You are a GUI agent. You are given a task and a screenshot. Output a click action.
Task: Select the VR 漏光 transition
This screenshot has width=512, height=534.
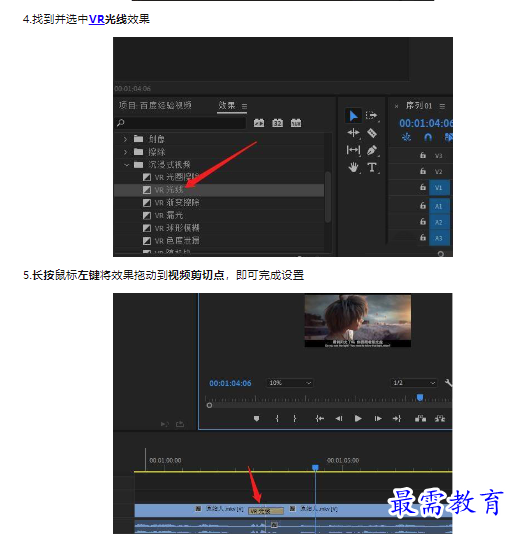(x=219, y=215)
